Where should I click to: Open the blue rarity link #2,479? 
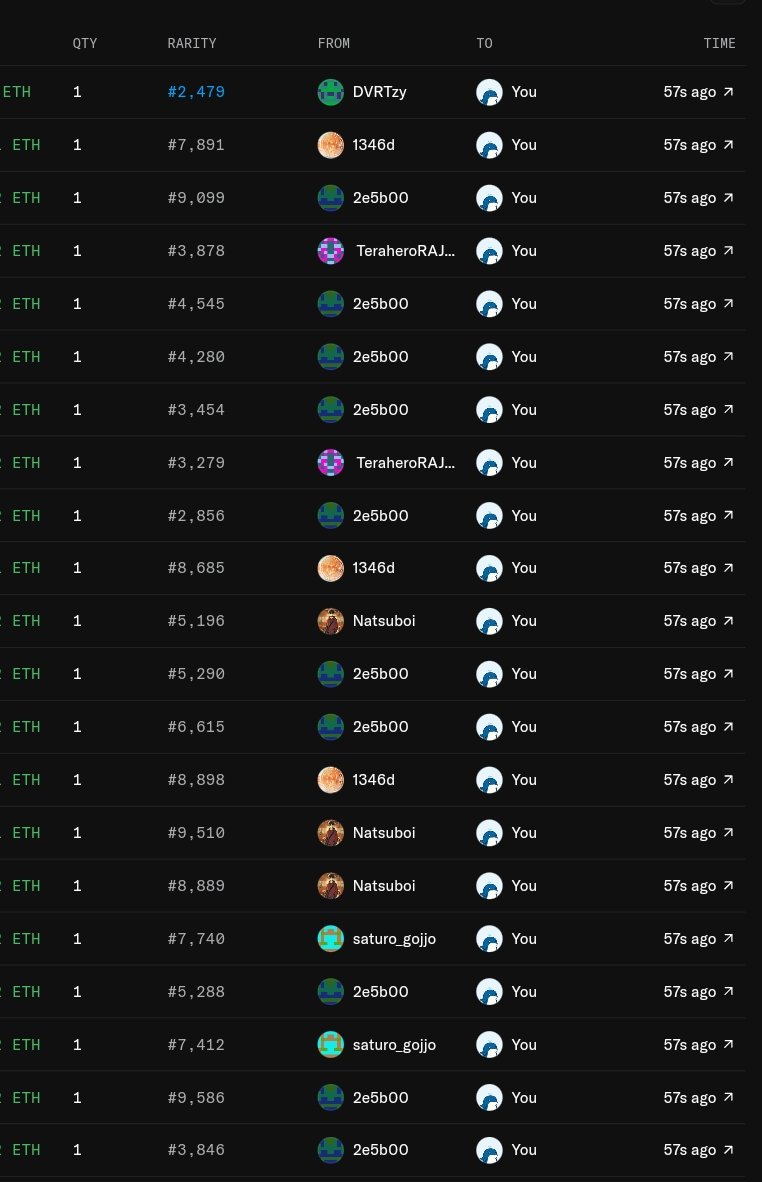click(196, 92)
